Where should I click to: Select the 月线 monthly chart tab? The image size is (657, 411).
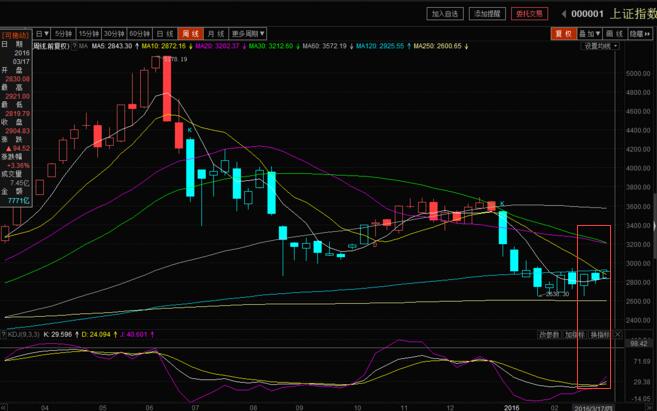point(216,33)
